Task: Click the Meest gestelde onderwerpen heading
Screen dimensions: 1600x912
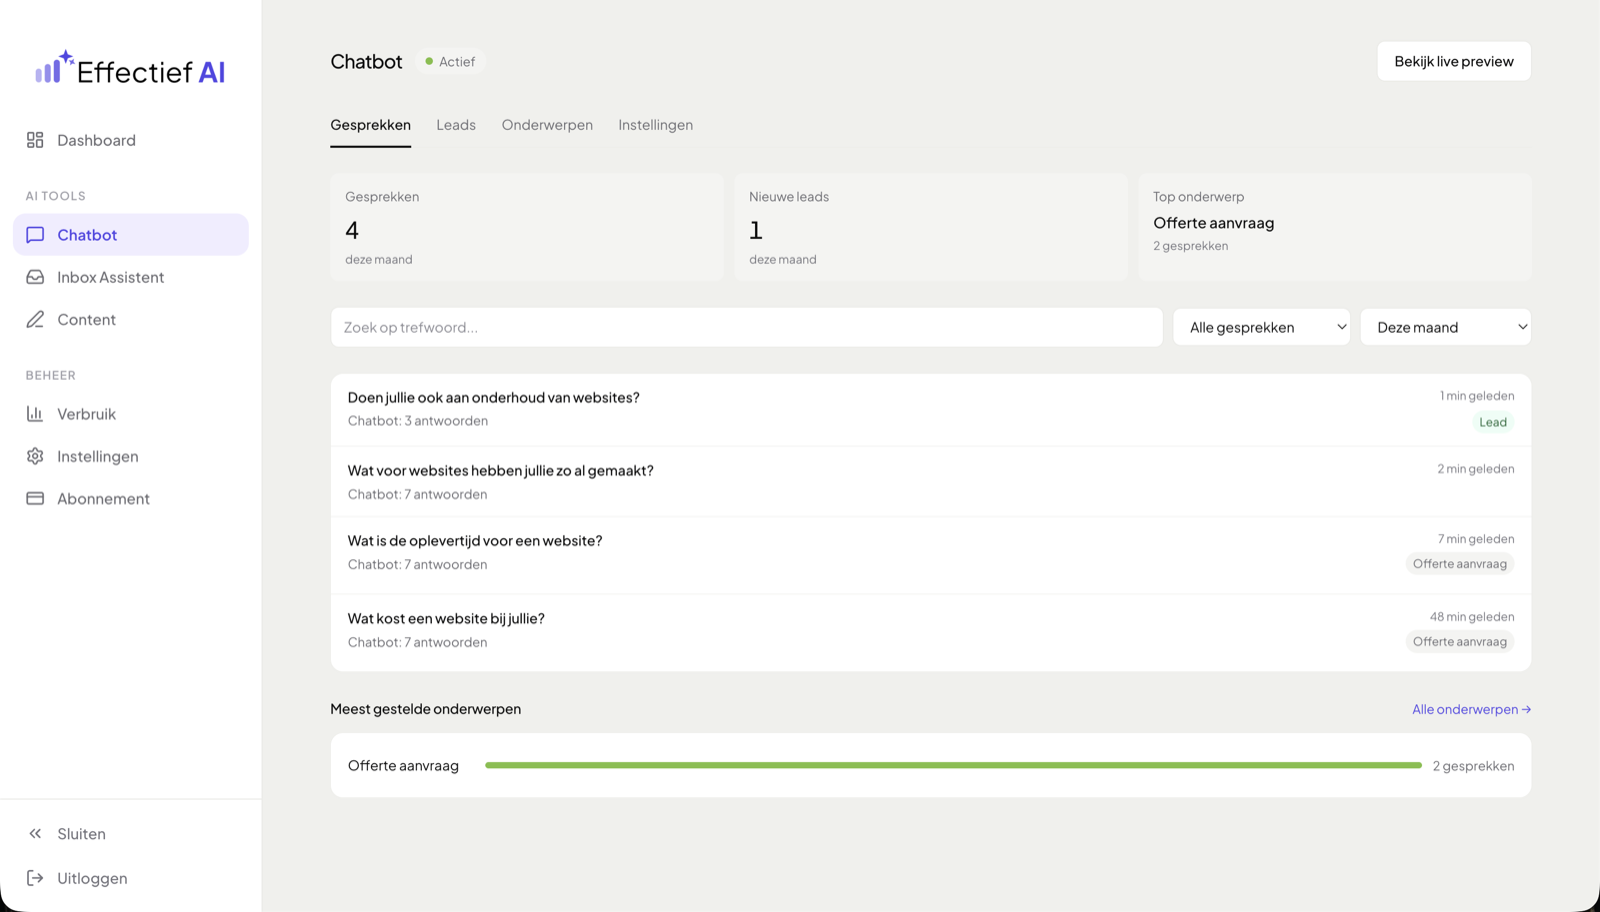Action: (426, 709)
